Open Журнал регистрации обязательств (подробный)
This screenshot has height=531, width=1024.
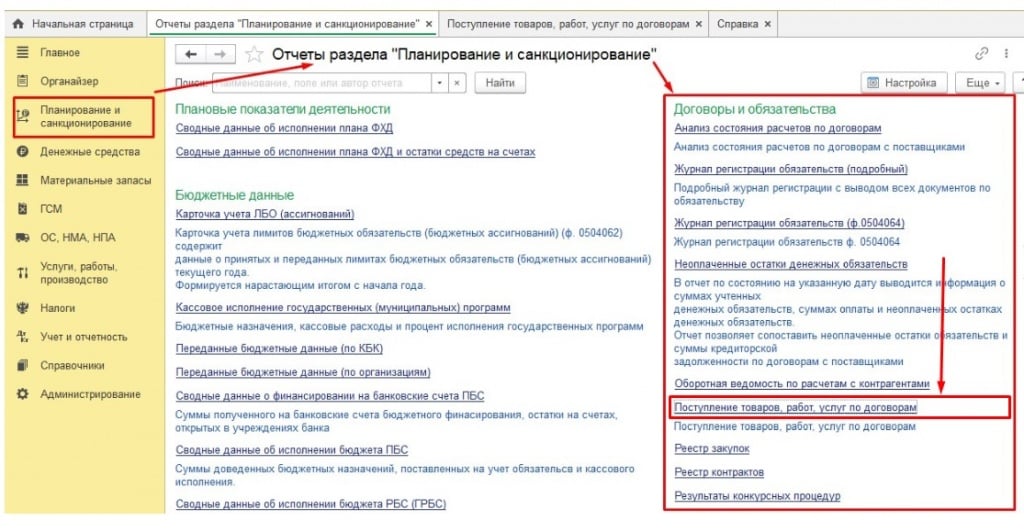pos(791,169)
